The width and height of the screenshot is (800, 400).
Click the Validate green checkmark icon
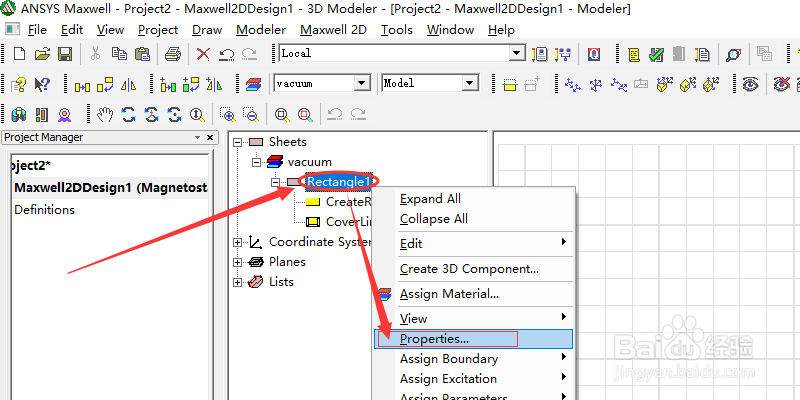657,54
